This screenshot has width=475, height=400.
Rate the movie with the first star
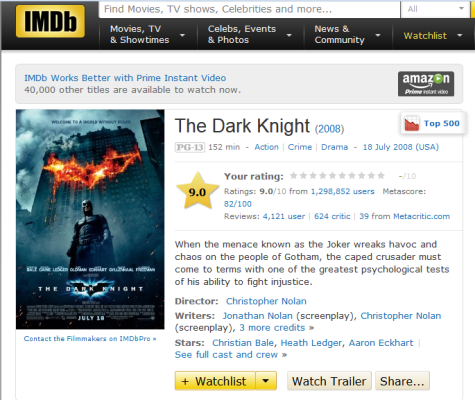pyautogui.click(x=294, y=176)
